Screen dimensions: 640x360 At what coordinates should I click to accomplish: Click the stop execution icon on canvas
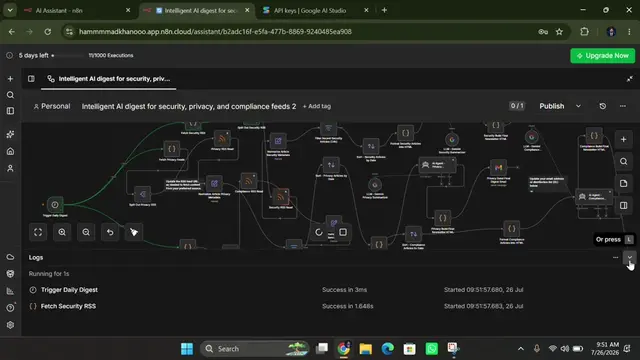point(343,232)
